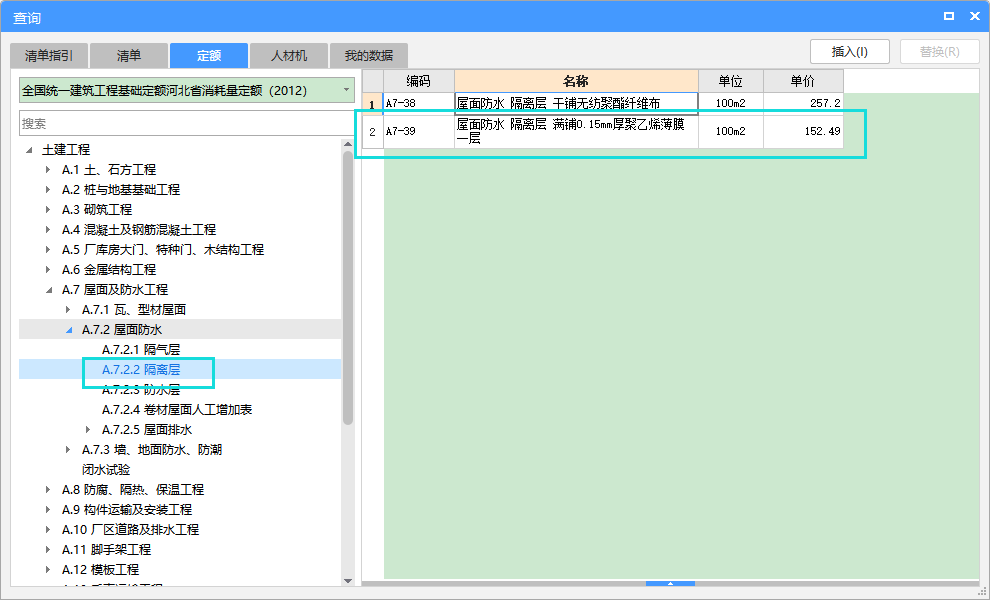Click code cell A7-38
This screenshot has width=990, height=600.
coord(419,104)
